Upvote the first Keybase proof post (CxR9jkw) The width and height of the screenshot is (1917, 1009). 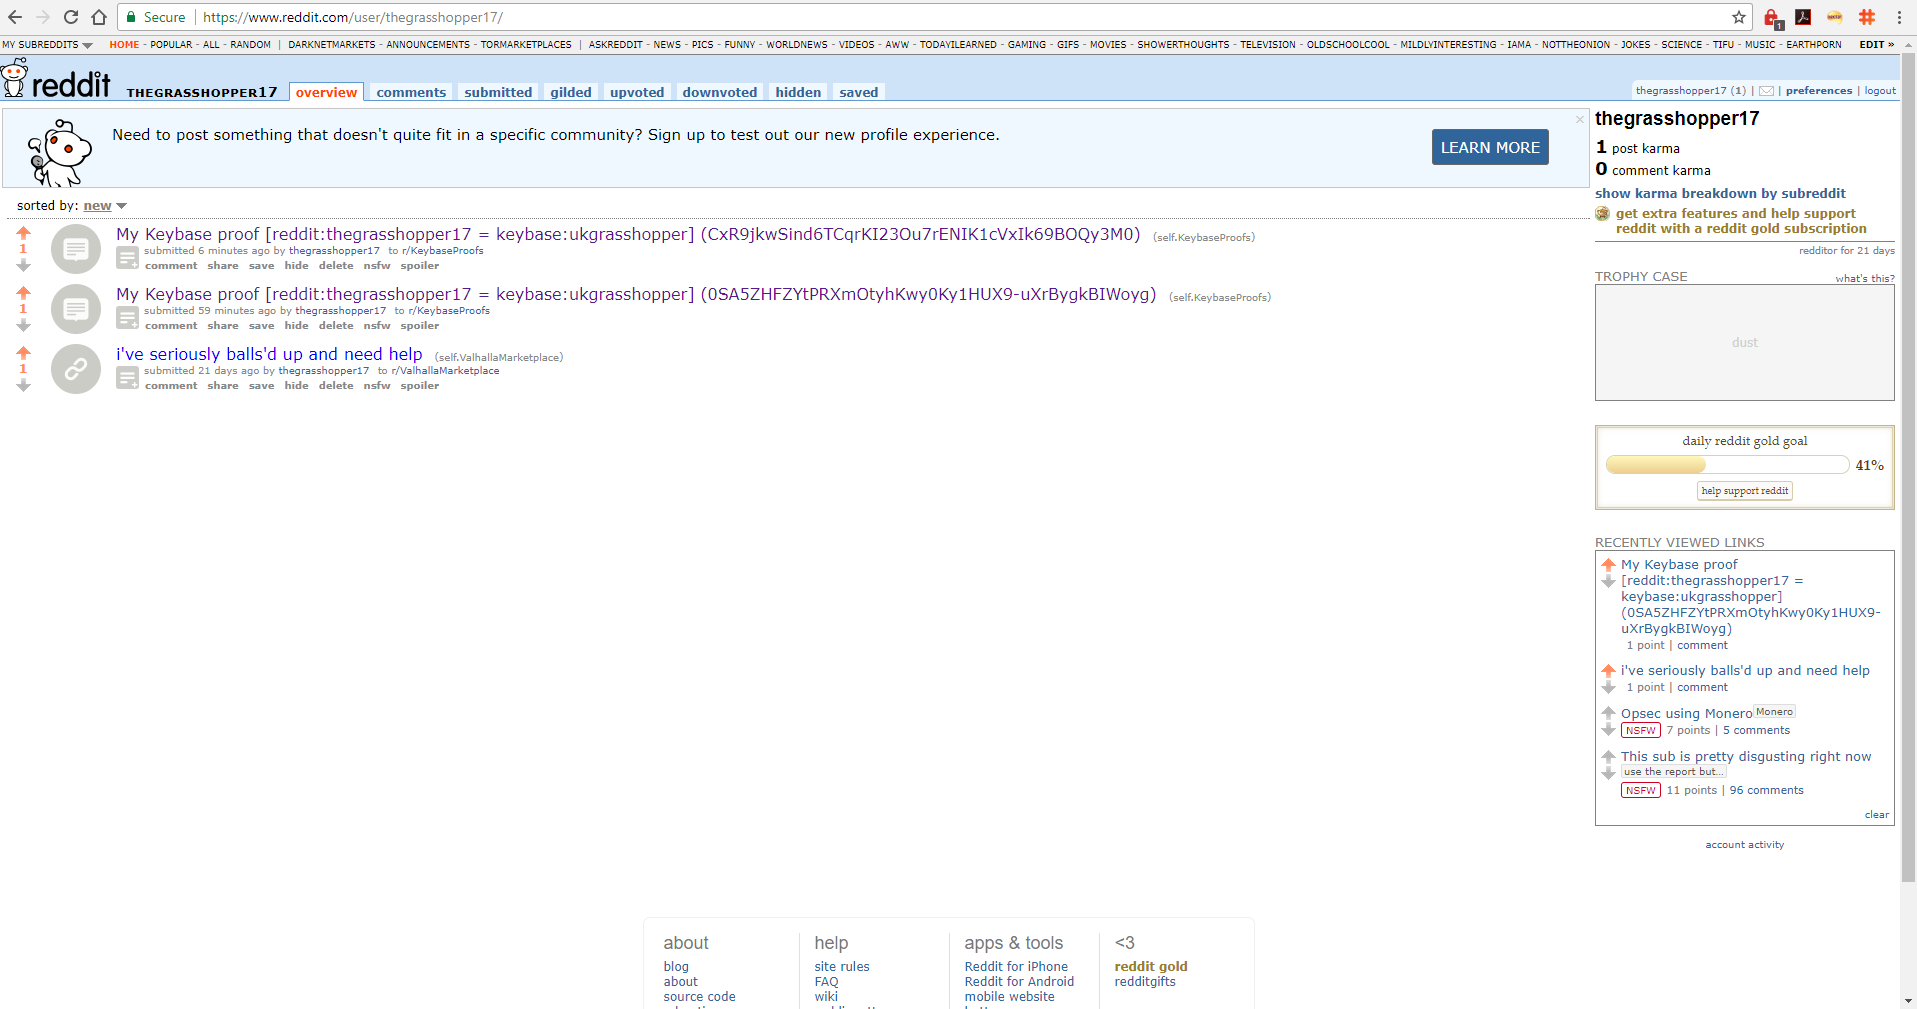tap(24, 233)
